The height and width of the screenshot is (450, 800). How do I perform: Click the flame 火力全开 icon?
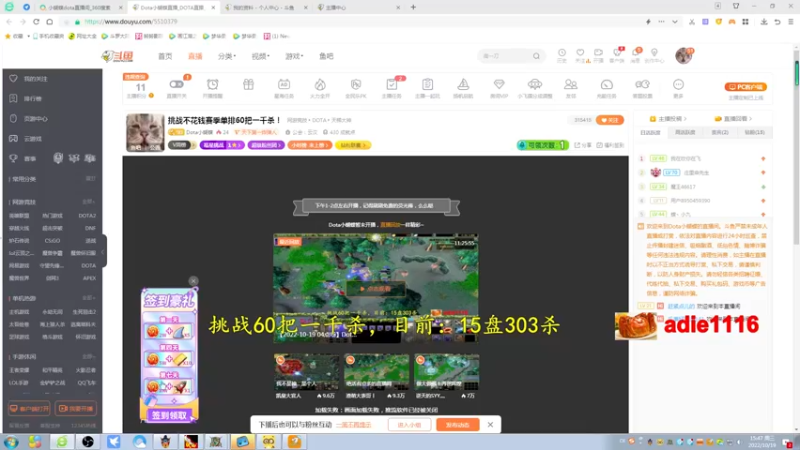(320, 87)
